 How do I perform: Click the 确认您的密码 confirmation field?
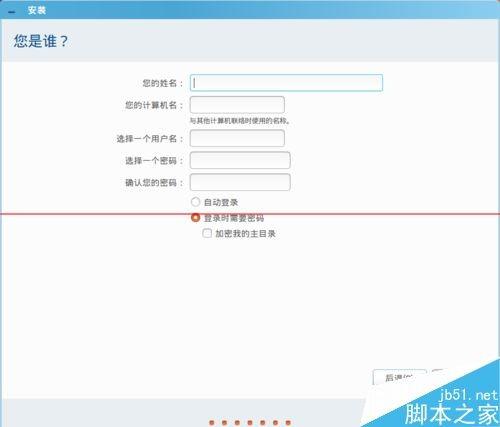(x=240, y=182)
